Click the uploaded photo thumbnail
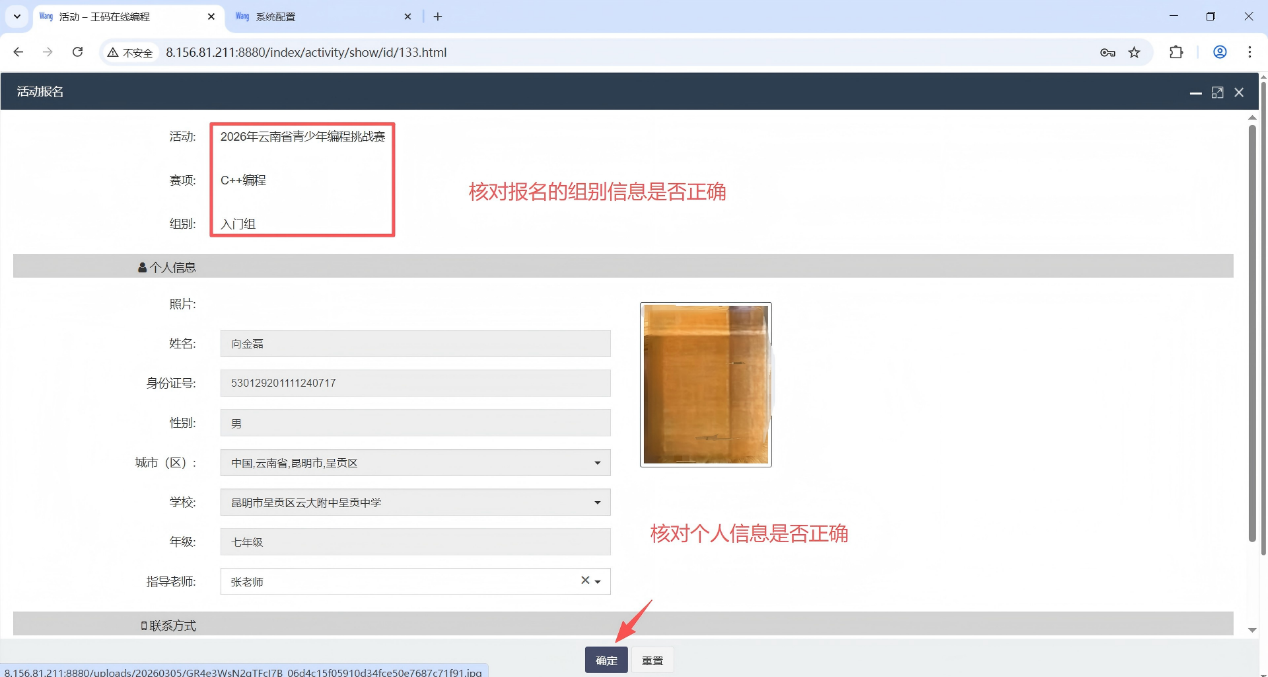 pos(706,385)
